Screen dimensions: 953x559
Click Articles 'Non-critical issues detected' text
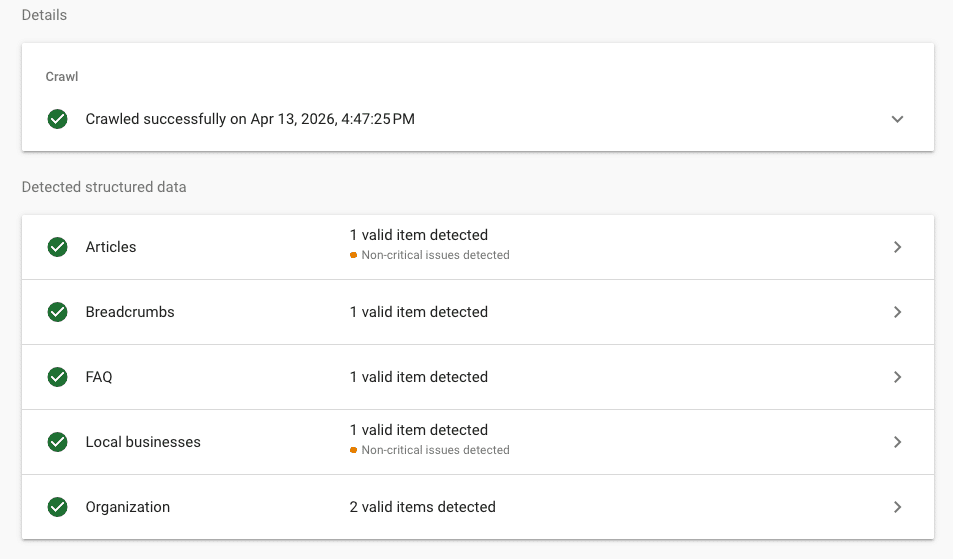(435, 255)
